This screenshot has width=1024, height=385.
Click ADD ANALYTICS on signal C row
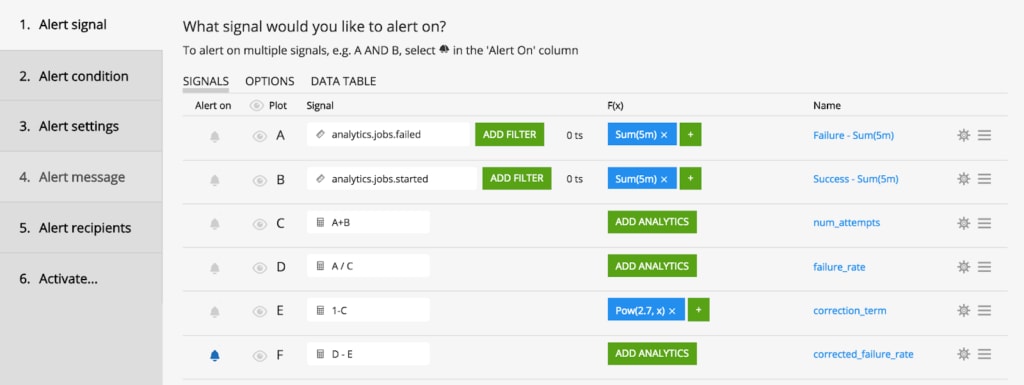(x=652, y=222)
